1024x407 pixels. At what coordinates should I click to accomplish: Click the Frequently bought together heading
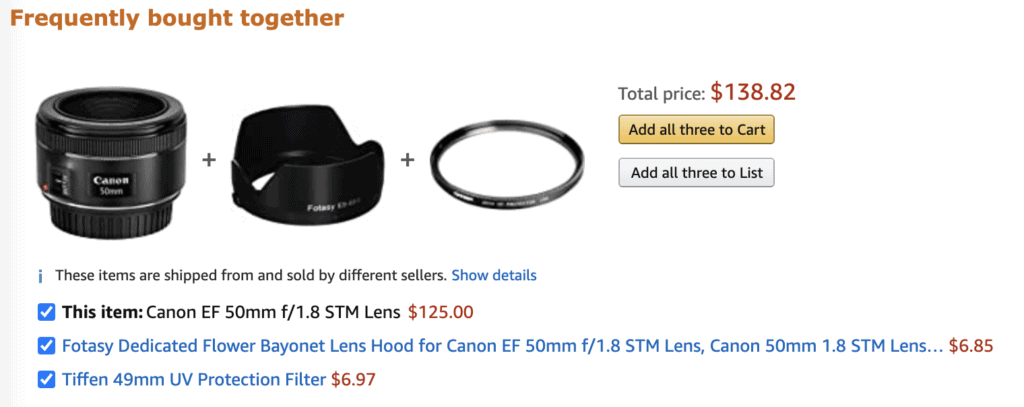(177, 18)
